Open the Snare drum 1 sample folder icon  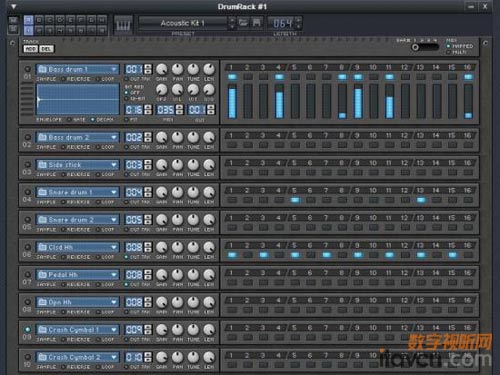click(42, 192)
